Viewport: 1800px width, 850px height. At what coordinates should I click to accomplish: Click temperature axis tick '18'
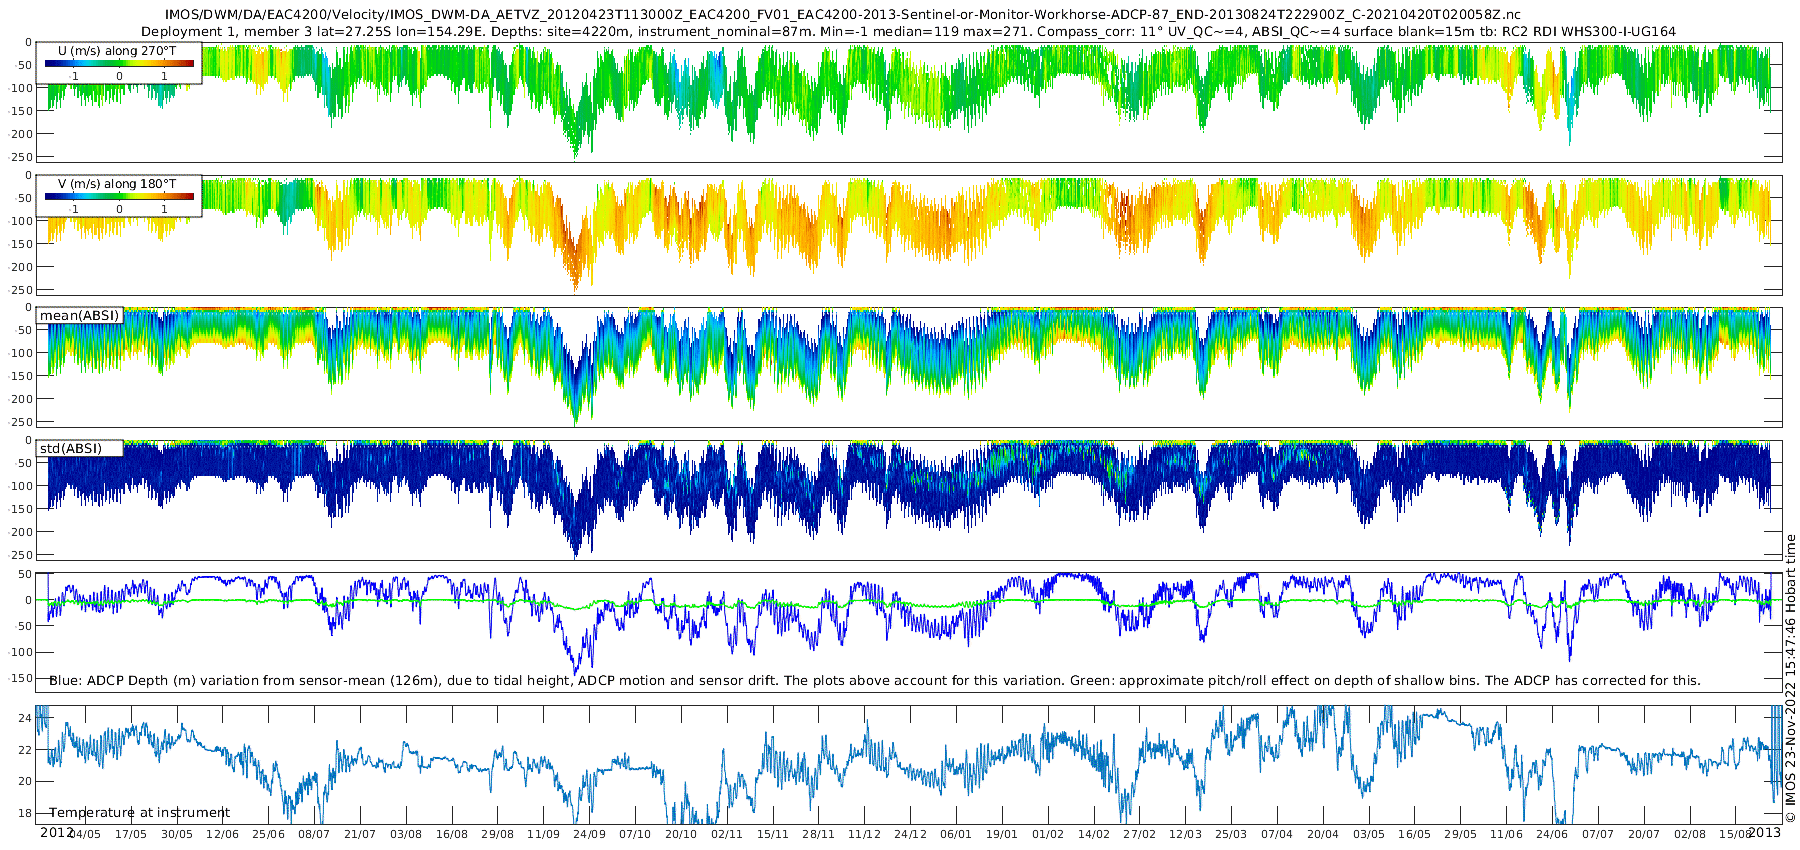click(26, 813)
